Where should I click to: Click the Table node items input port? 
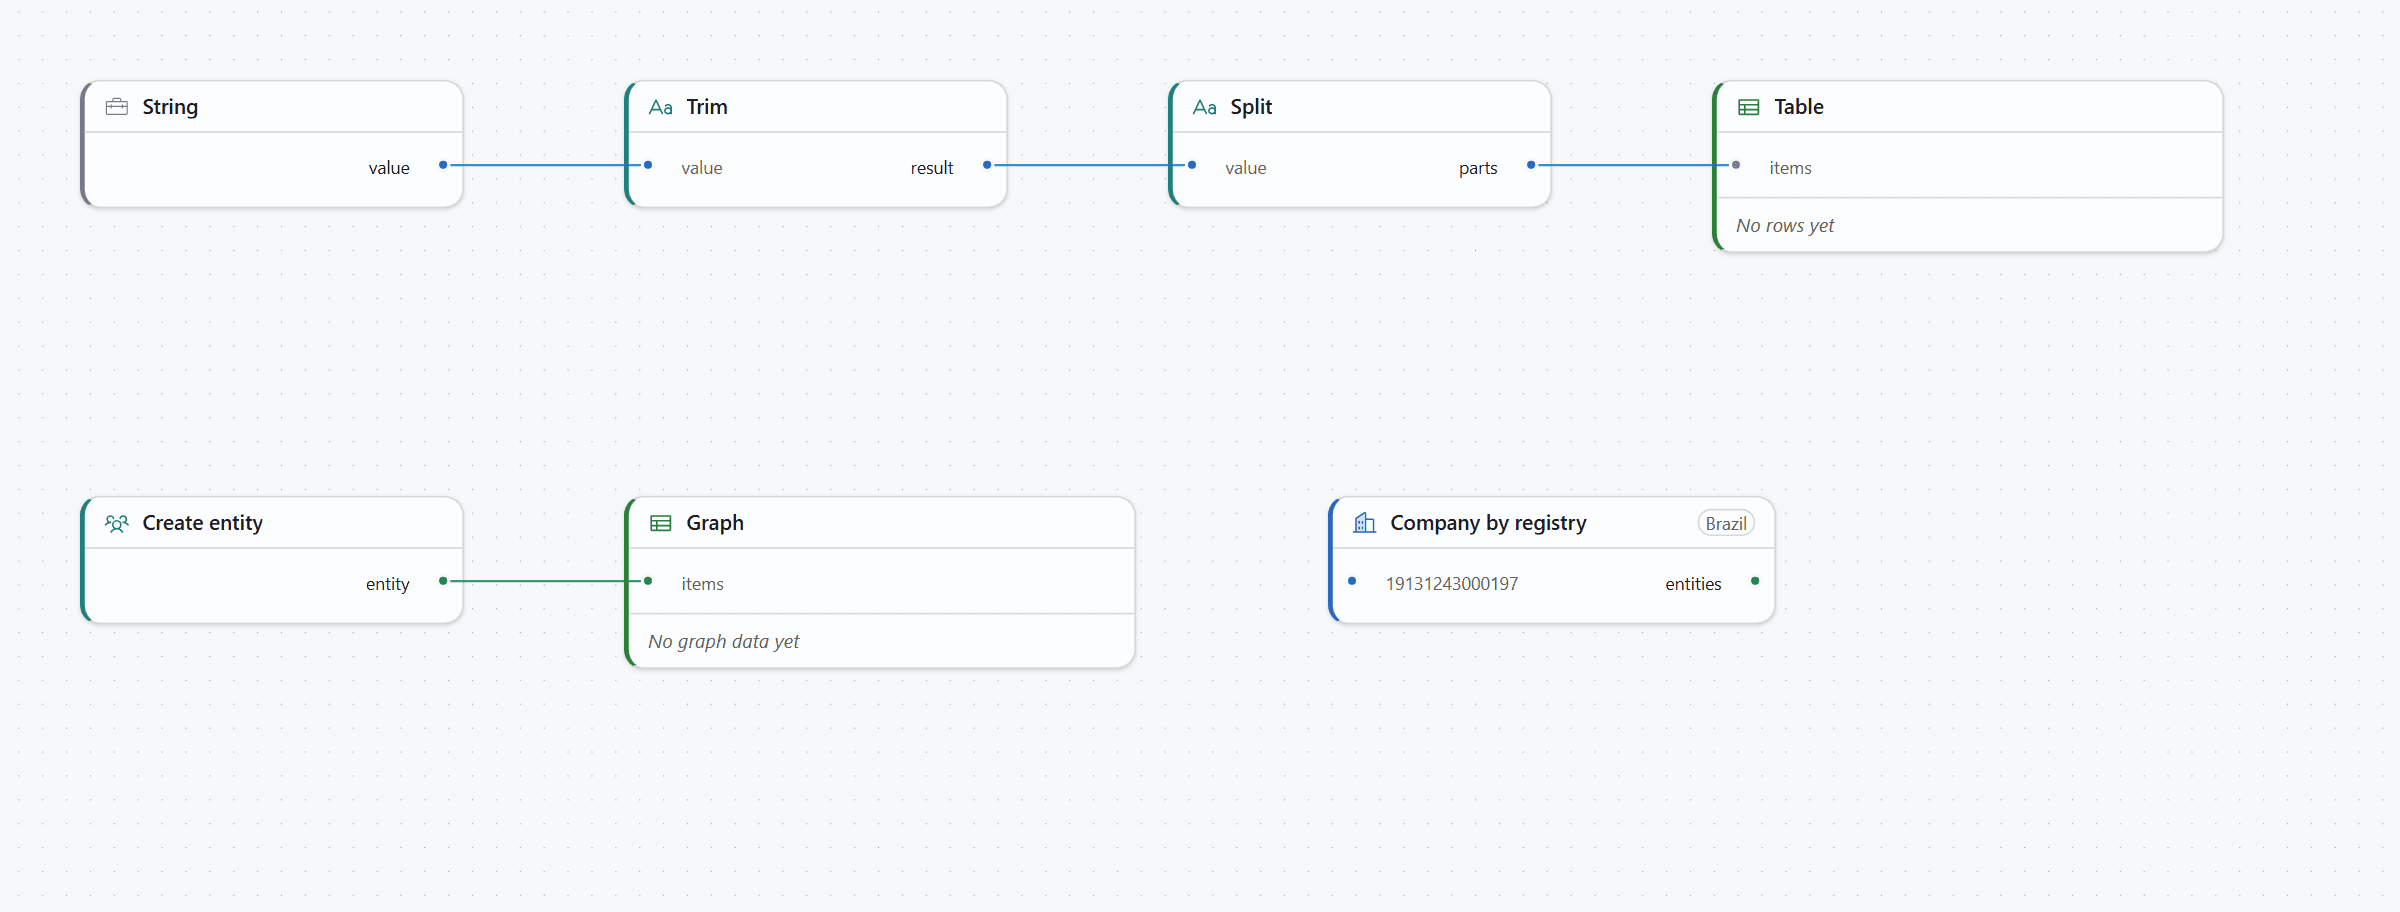(1736, 165)
